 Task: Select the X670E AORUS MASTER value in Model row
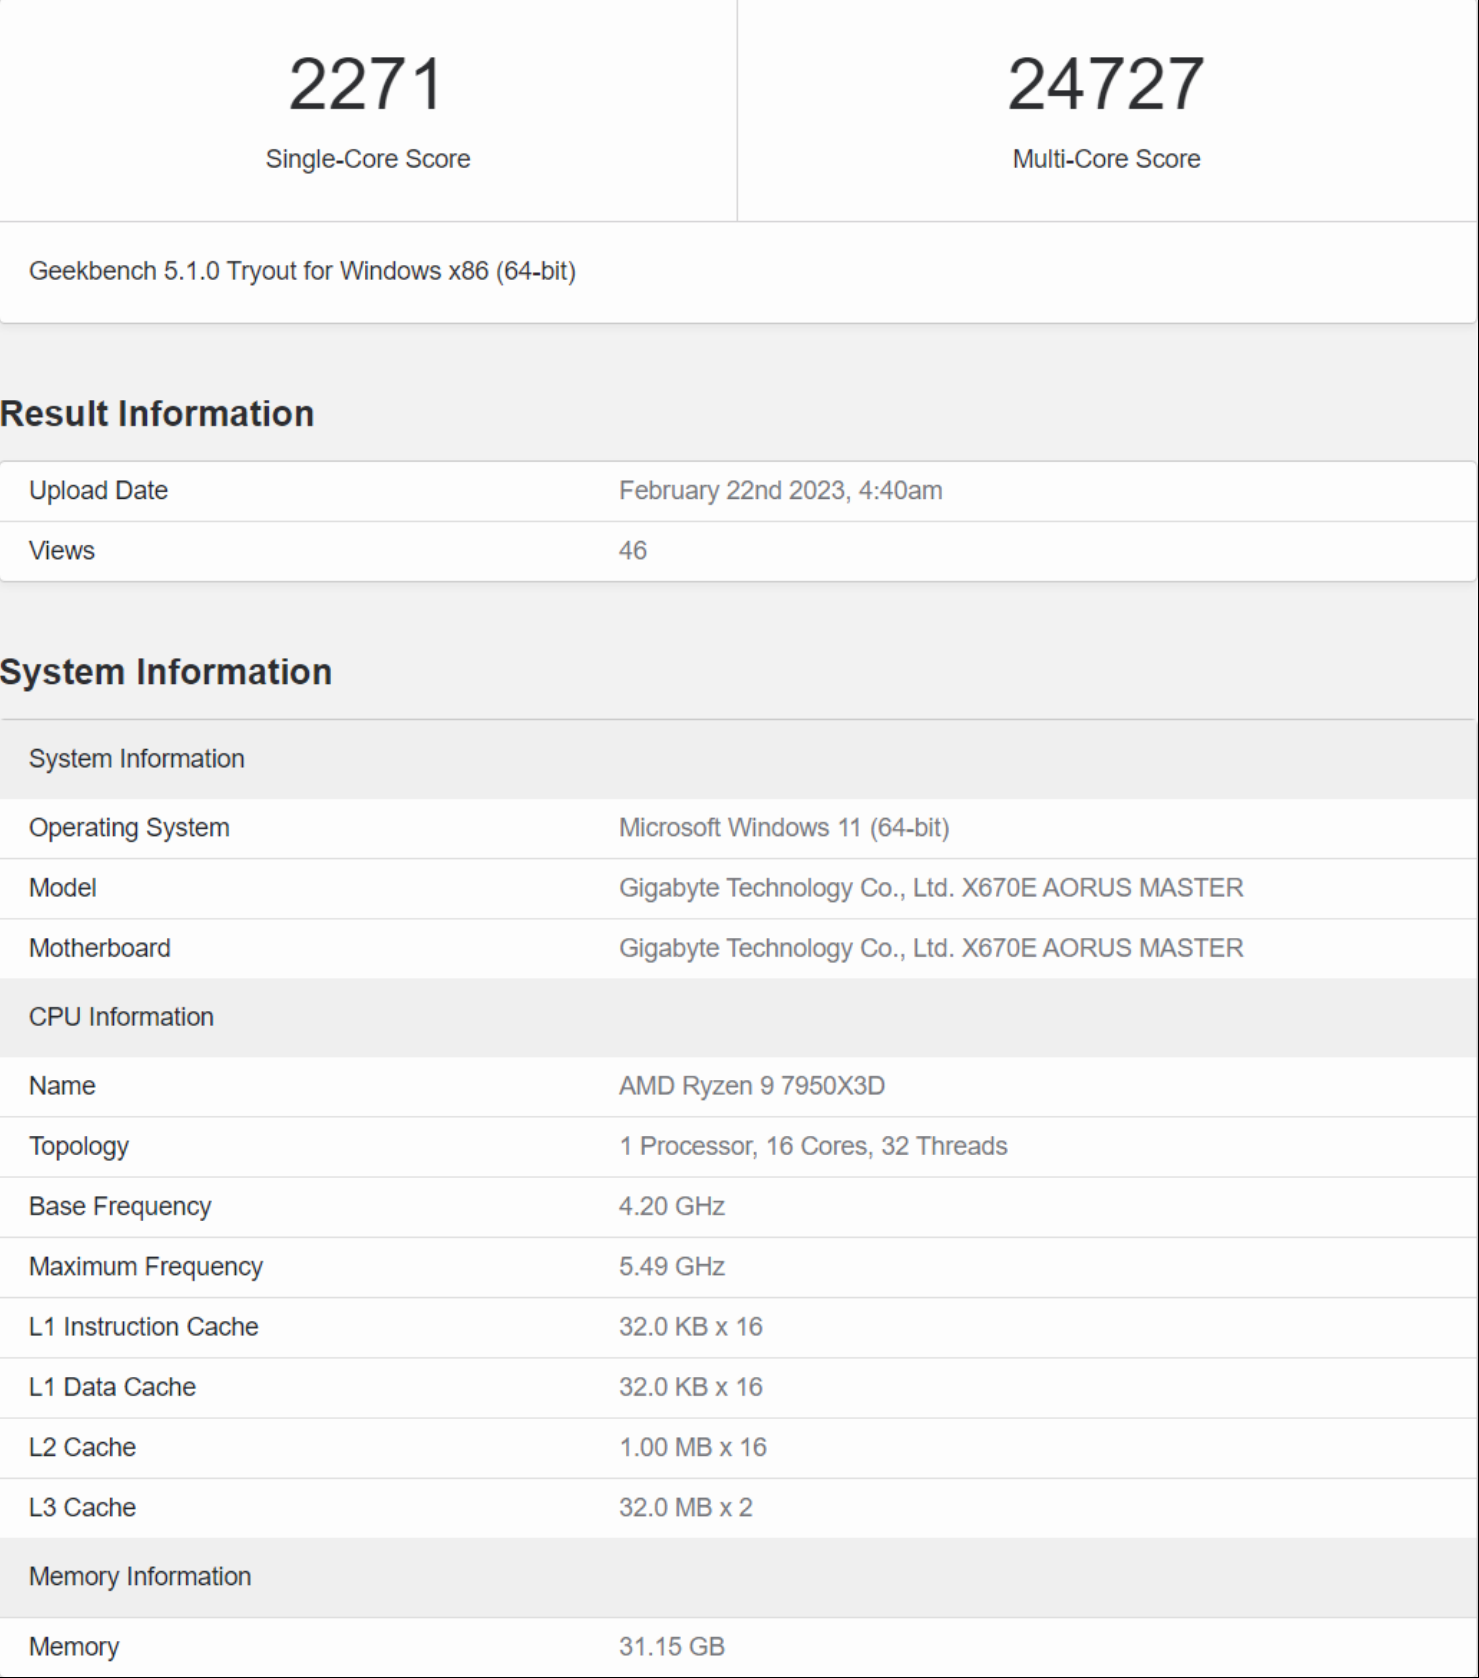[931, 888]
